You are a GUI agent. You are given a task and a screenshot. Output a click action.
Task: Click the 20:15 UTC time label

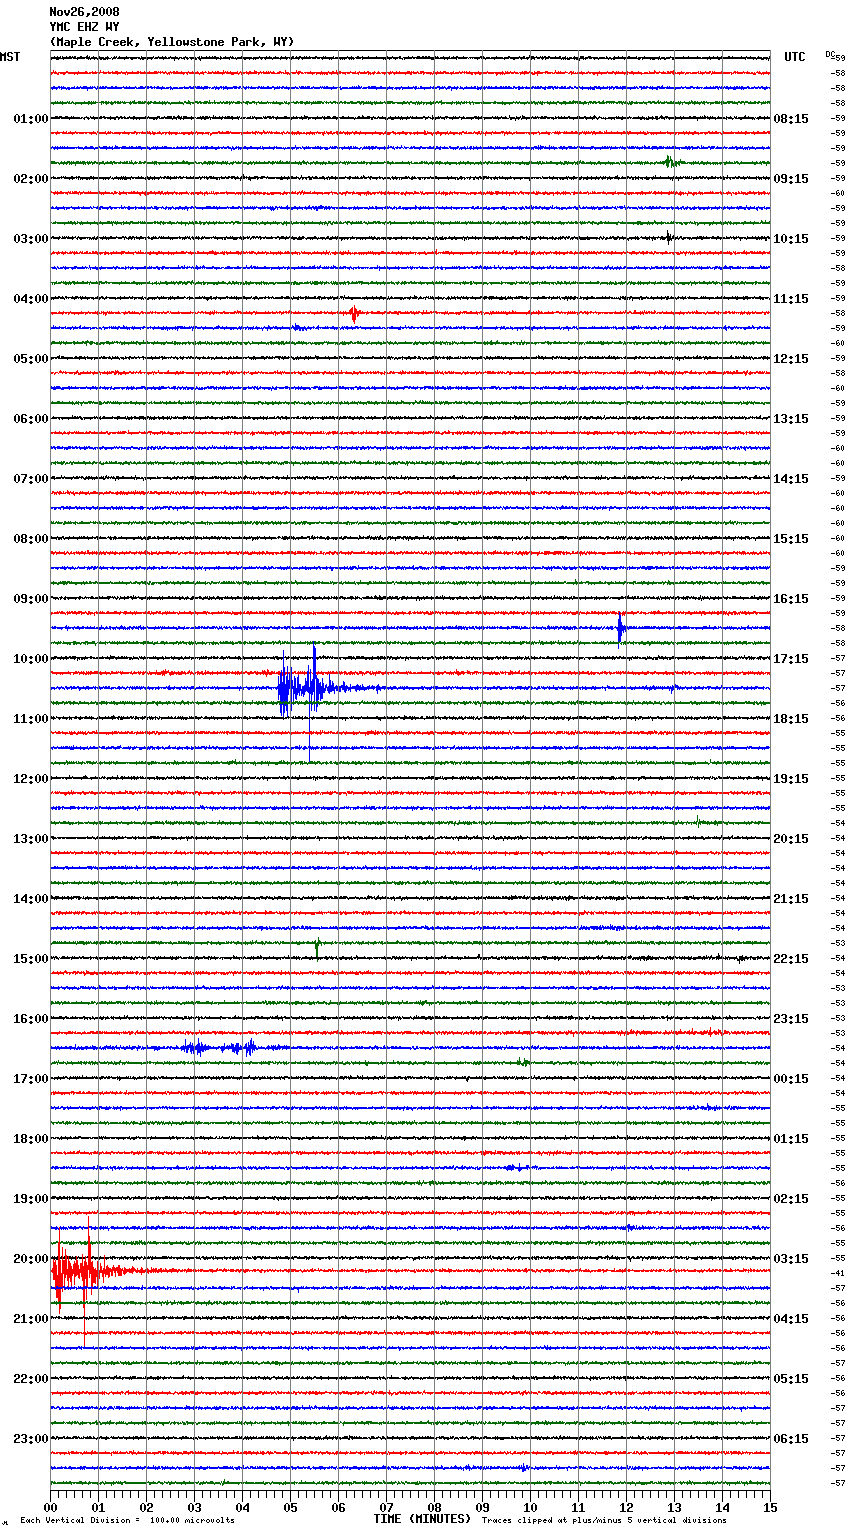(791, 839)
